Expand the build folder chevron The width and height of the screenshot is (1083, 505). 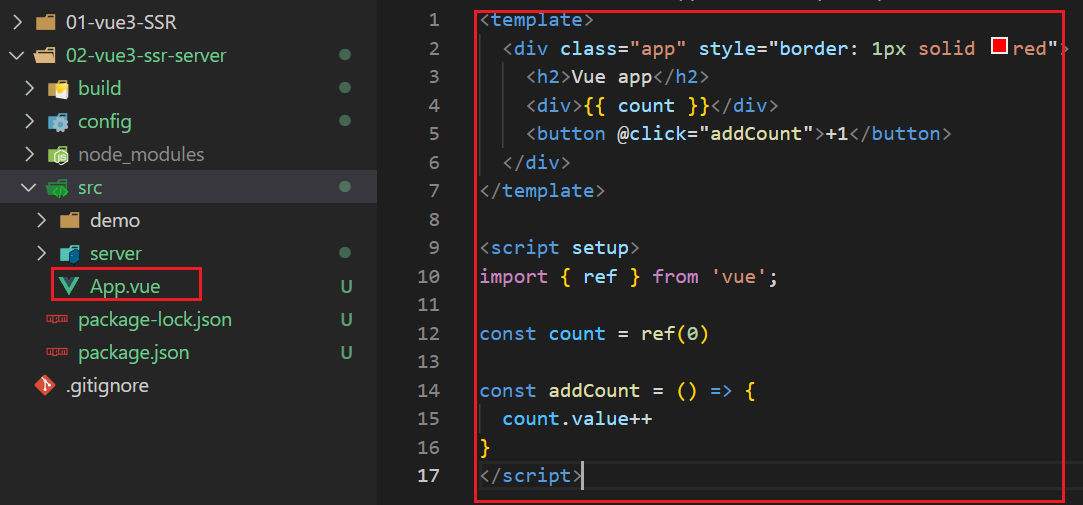29,88
